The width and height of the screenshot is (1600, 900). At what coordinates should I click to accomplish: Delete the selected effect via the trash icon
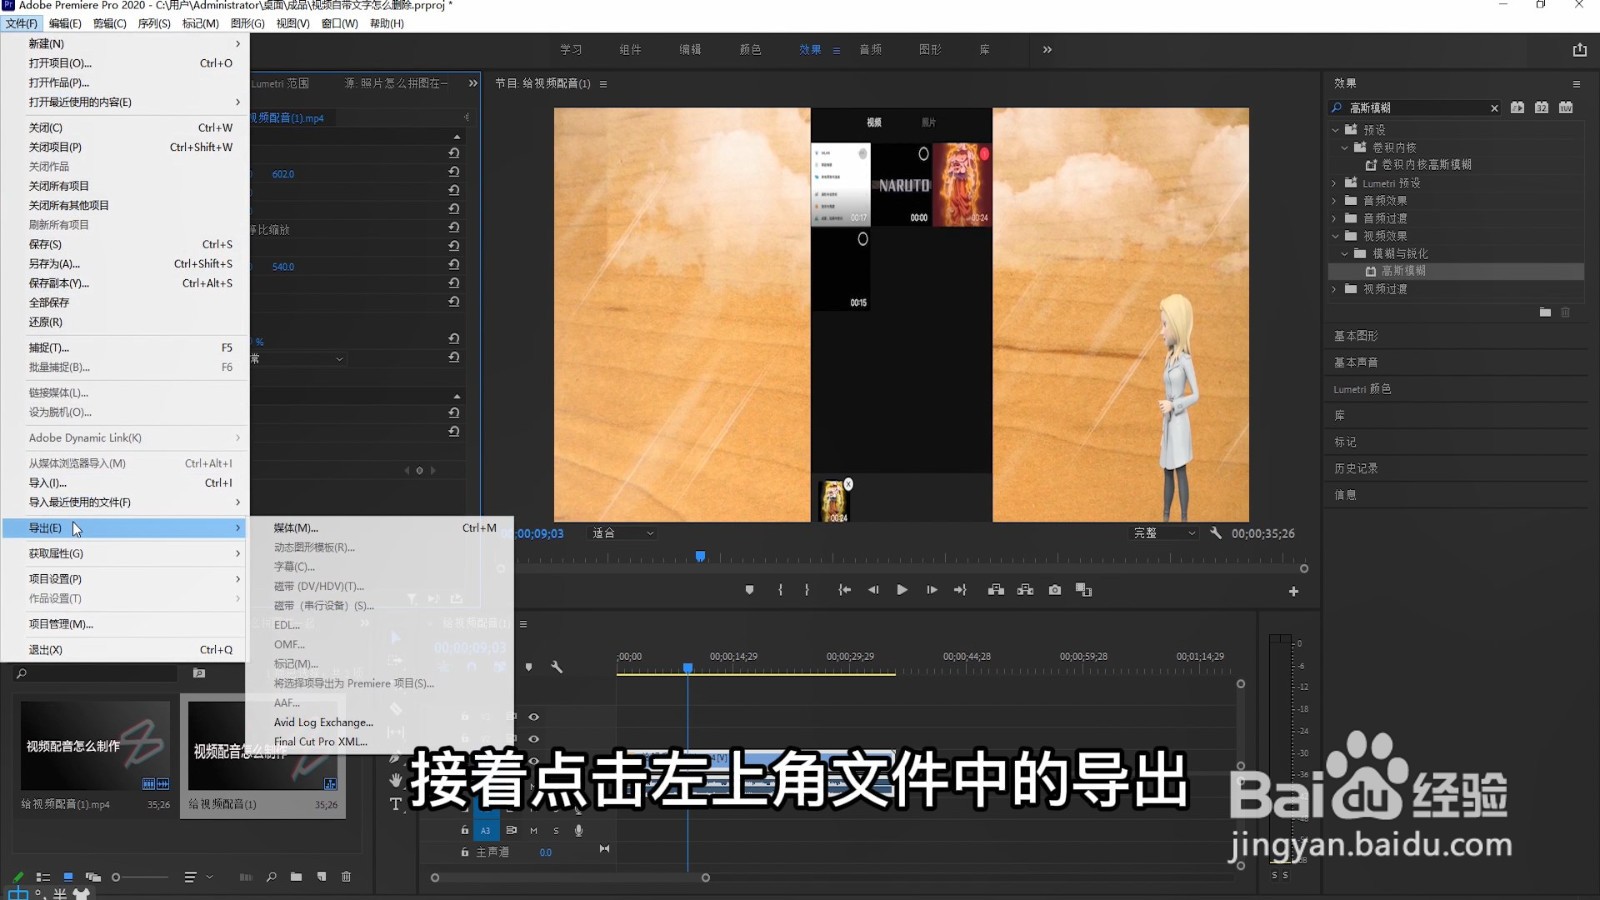1565,312
